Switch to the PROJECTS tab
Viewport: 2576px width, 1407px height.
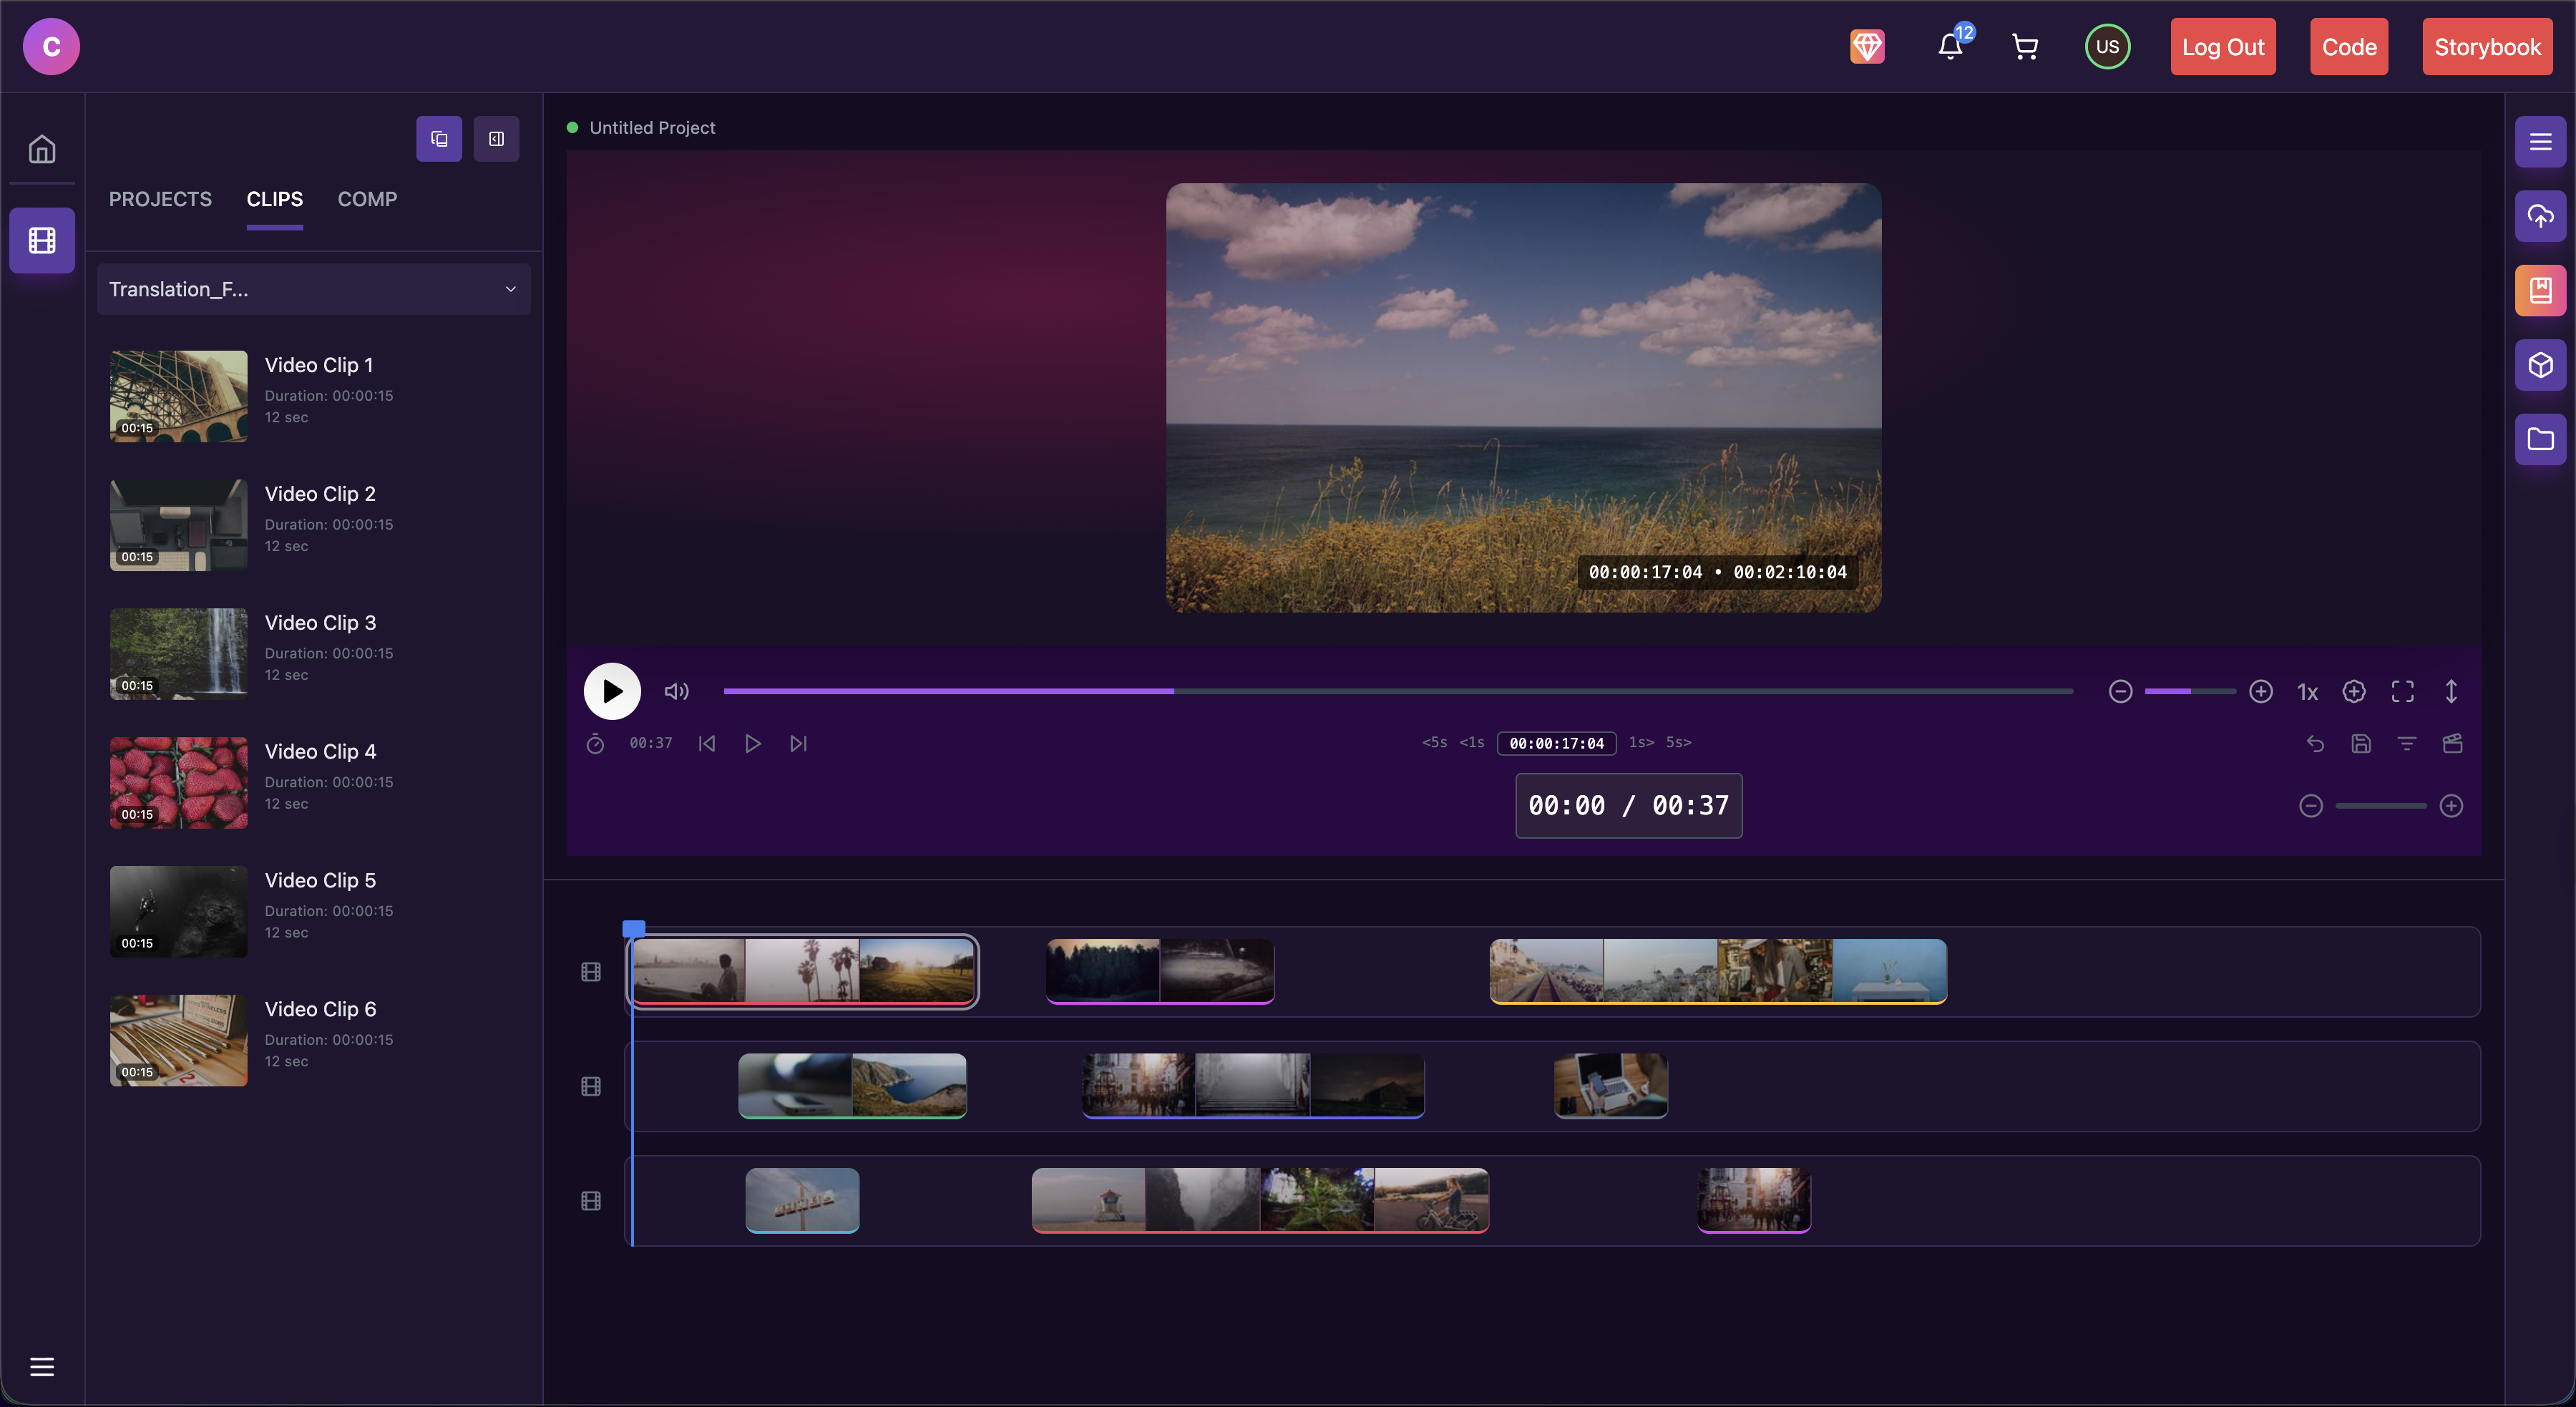point(160,199)
